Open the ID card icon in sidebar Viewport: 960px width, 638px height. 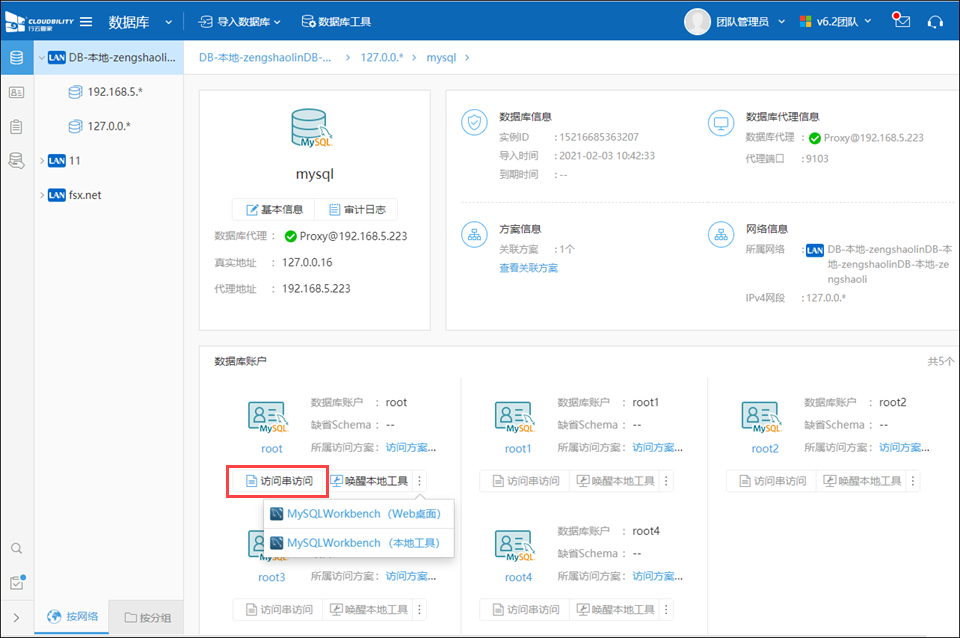pyautogui.click(x=16, y=92)
